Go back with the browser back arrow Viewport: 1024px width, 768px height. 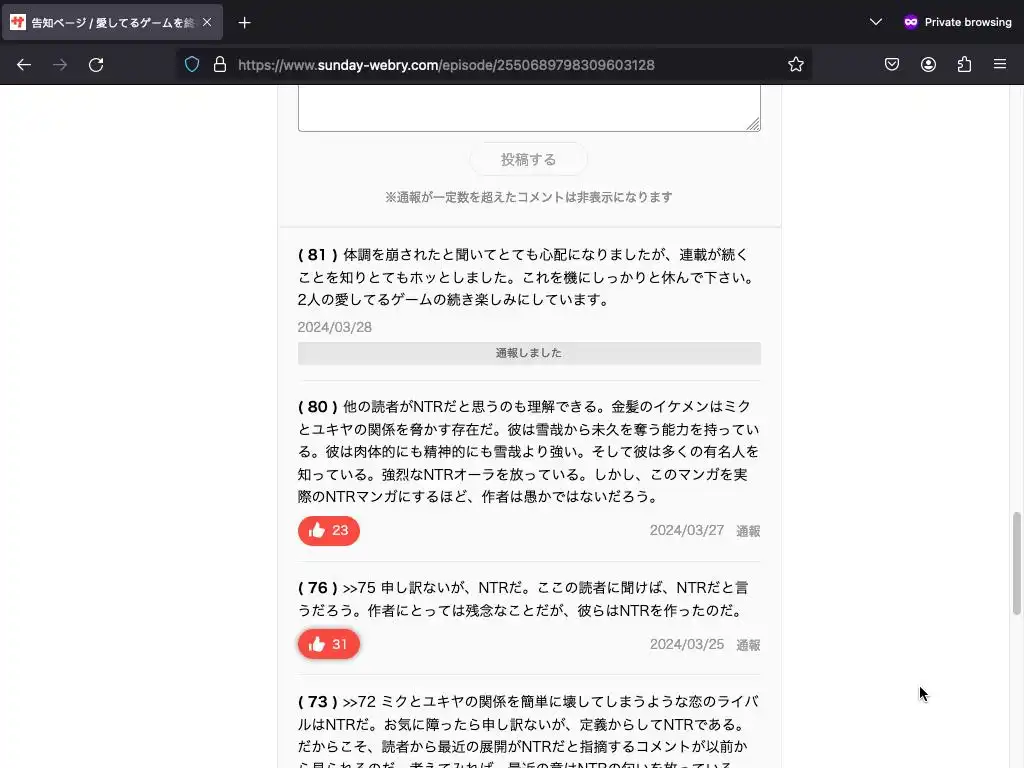24,65
